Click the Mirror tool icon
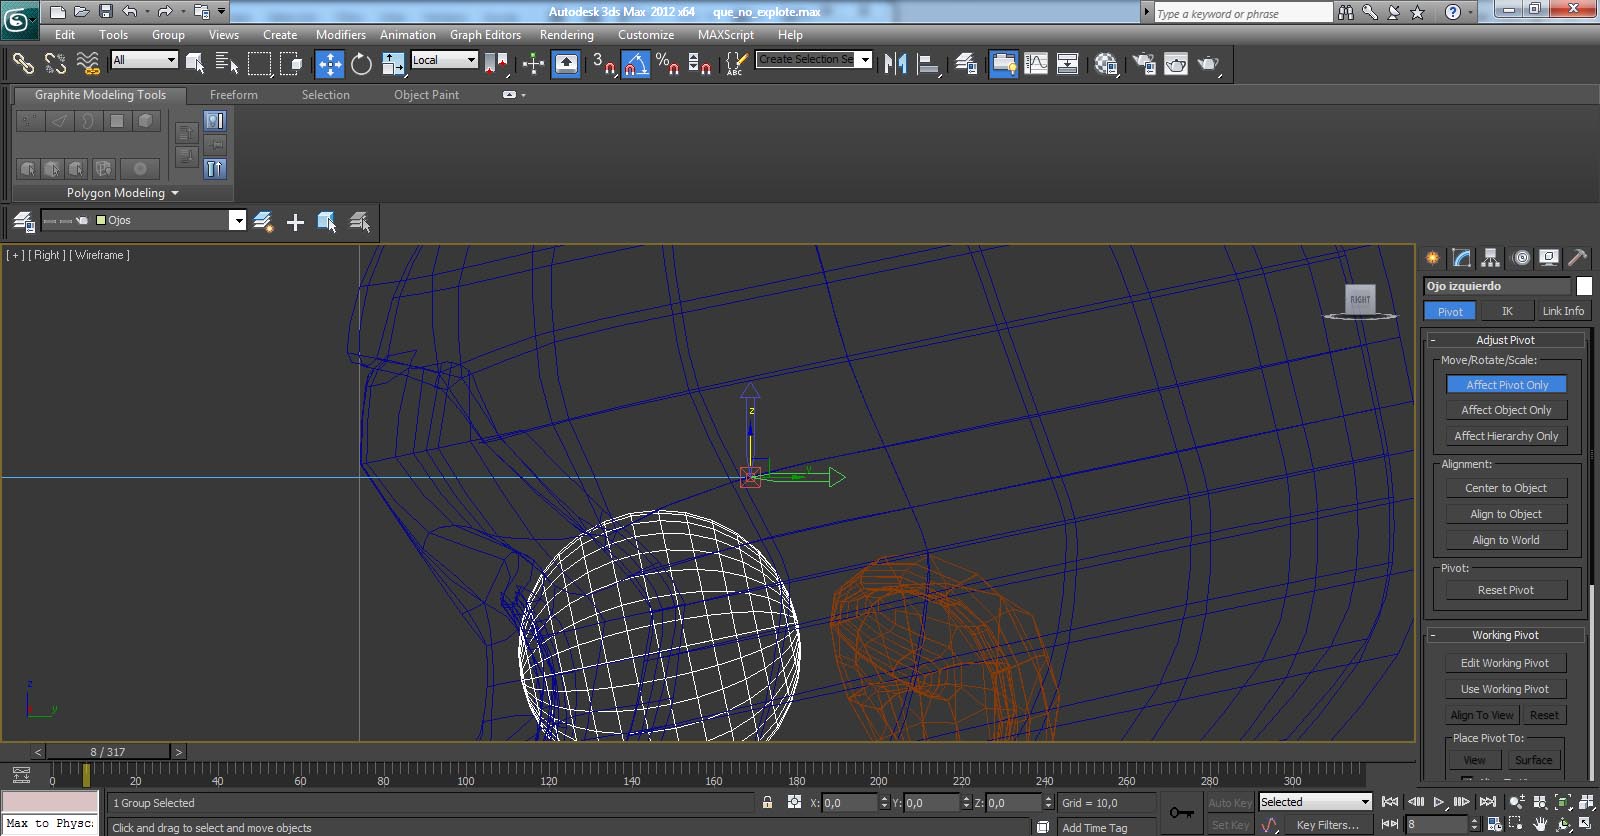The image size is (1600, 836). pyautogui.click(x=895, y=64)
